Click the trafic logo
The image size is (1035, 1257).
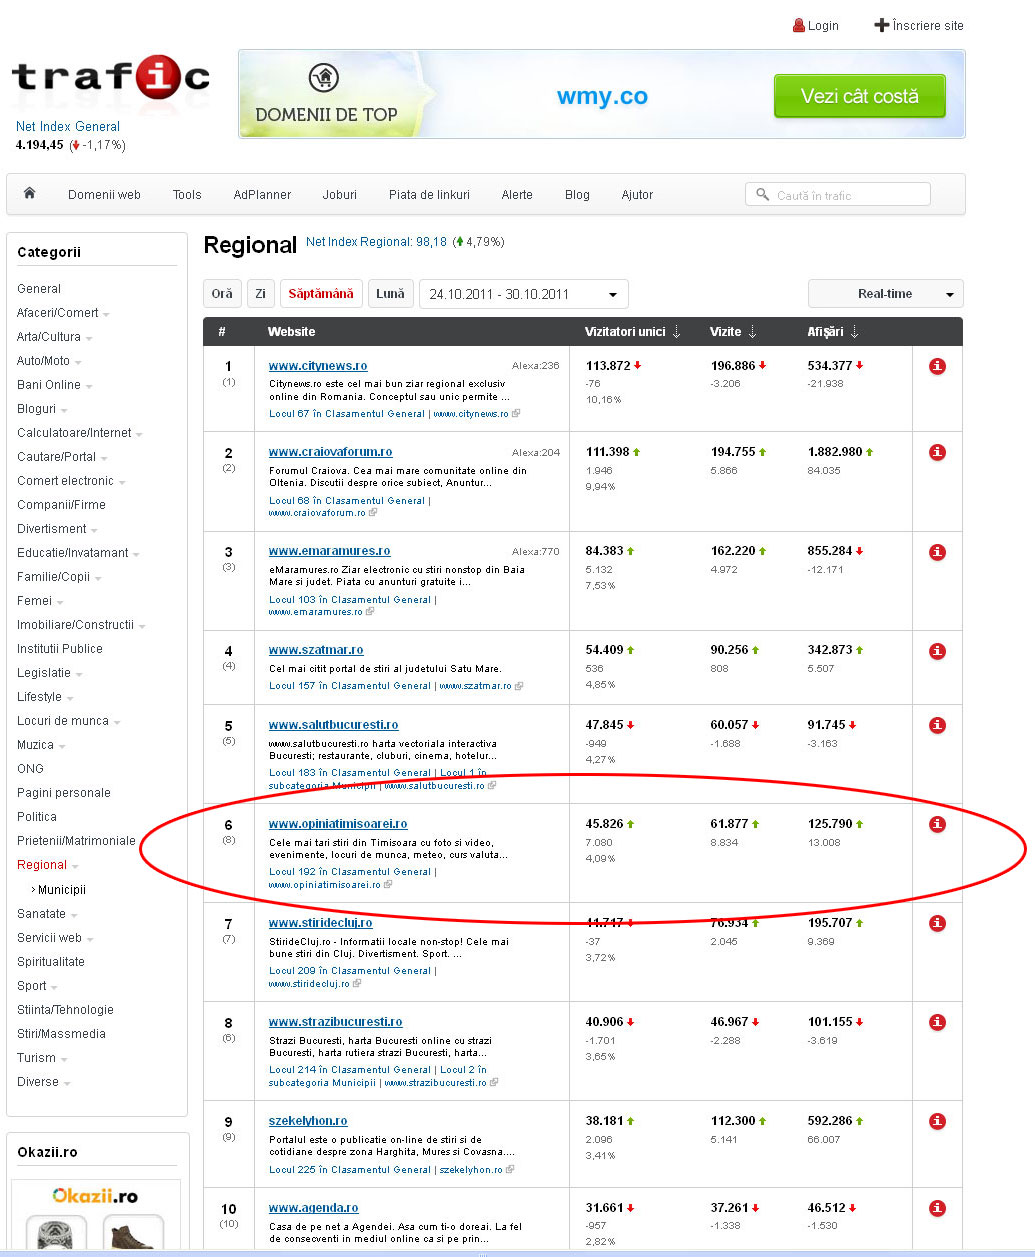110,77
